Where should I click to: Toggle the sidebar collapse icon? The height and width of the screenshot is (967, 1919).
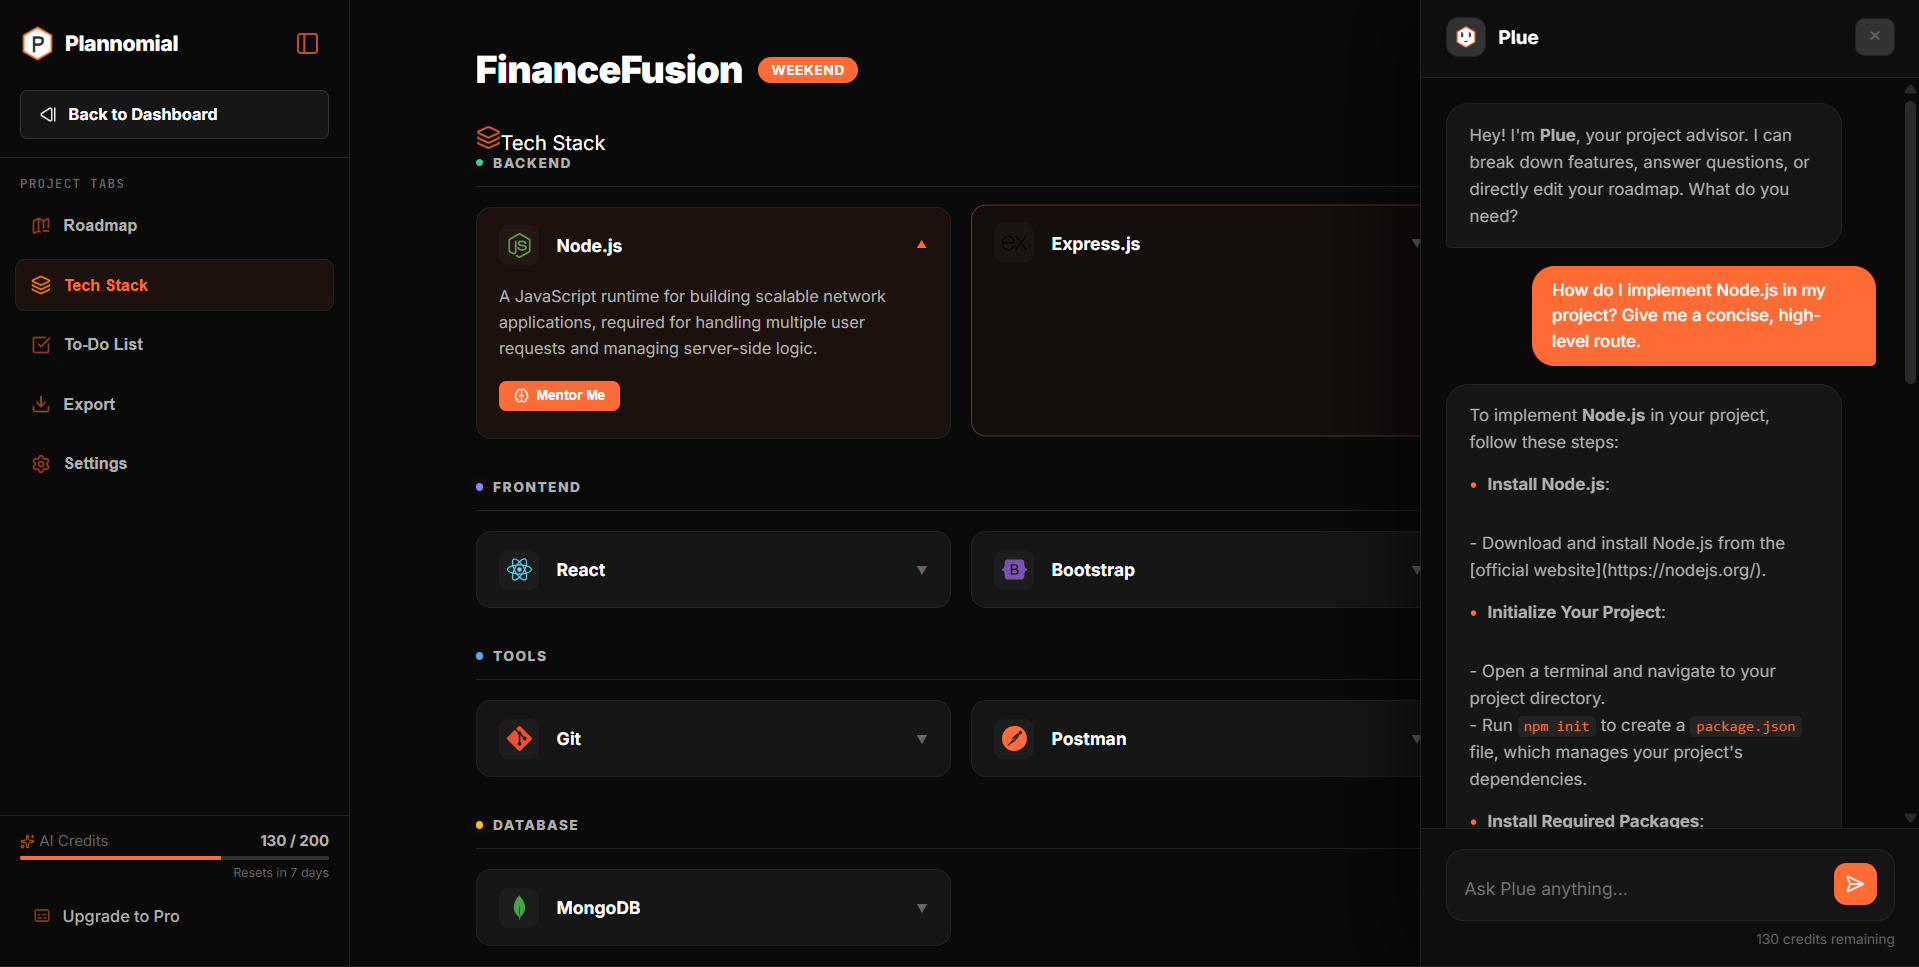coord(307,43)
